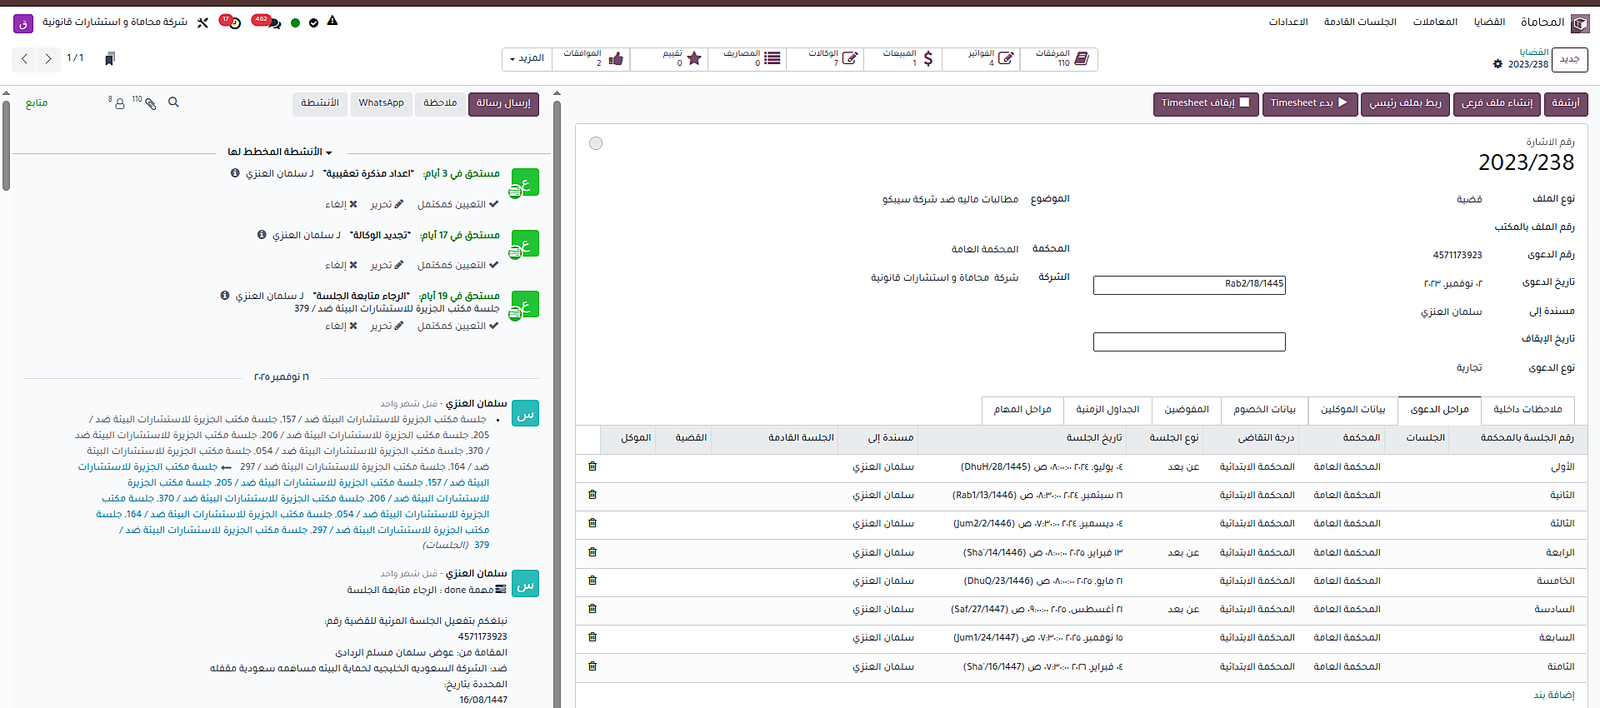Viewport: 1600px width, 708px height.
Task: Toggle the متابع follow button in chatter
Action: pyautogui.click(x=37, y=103)
